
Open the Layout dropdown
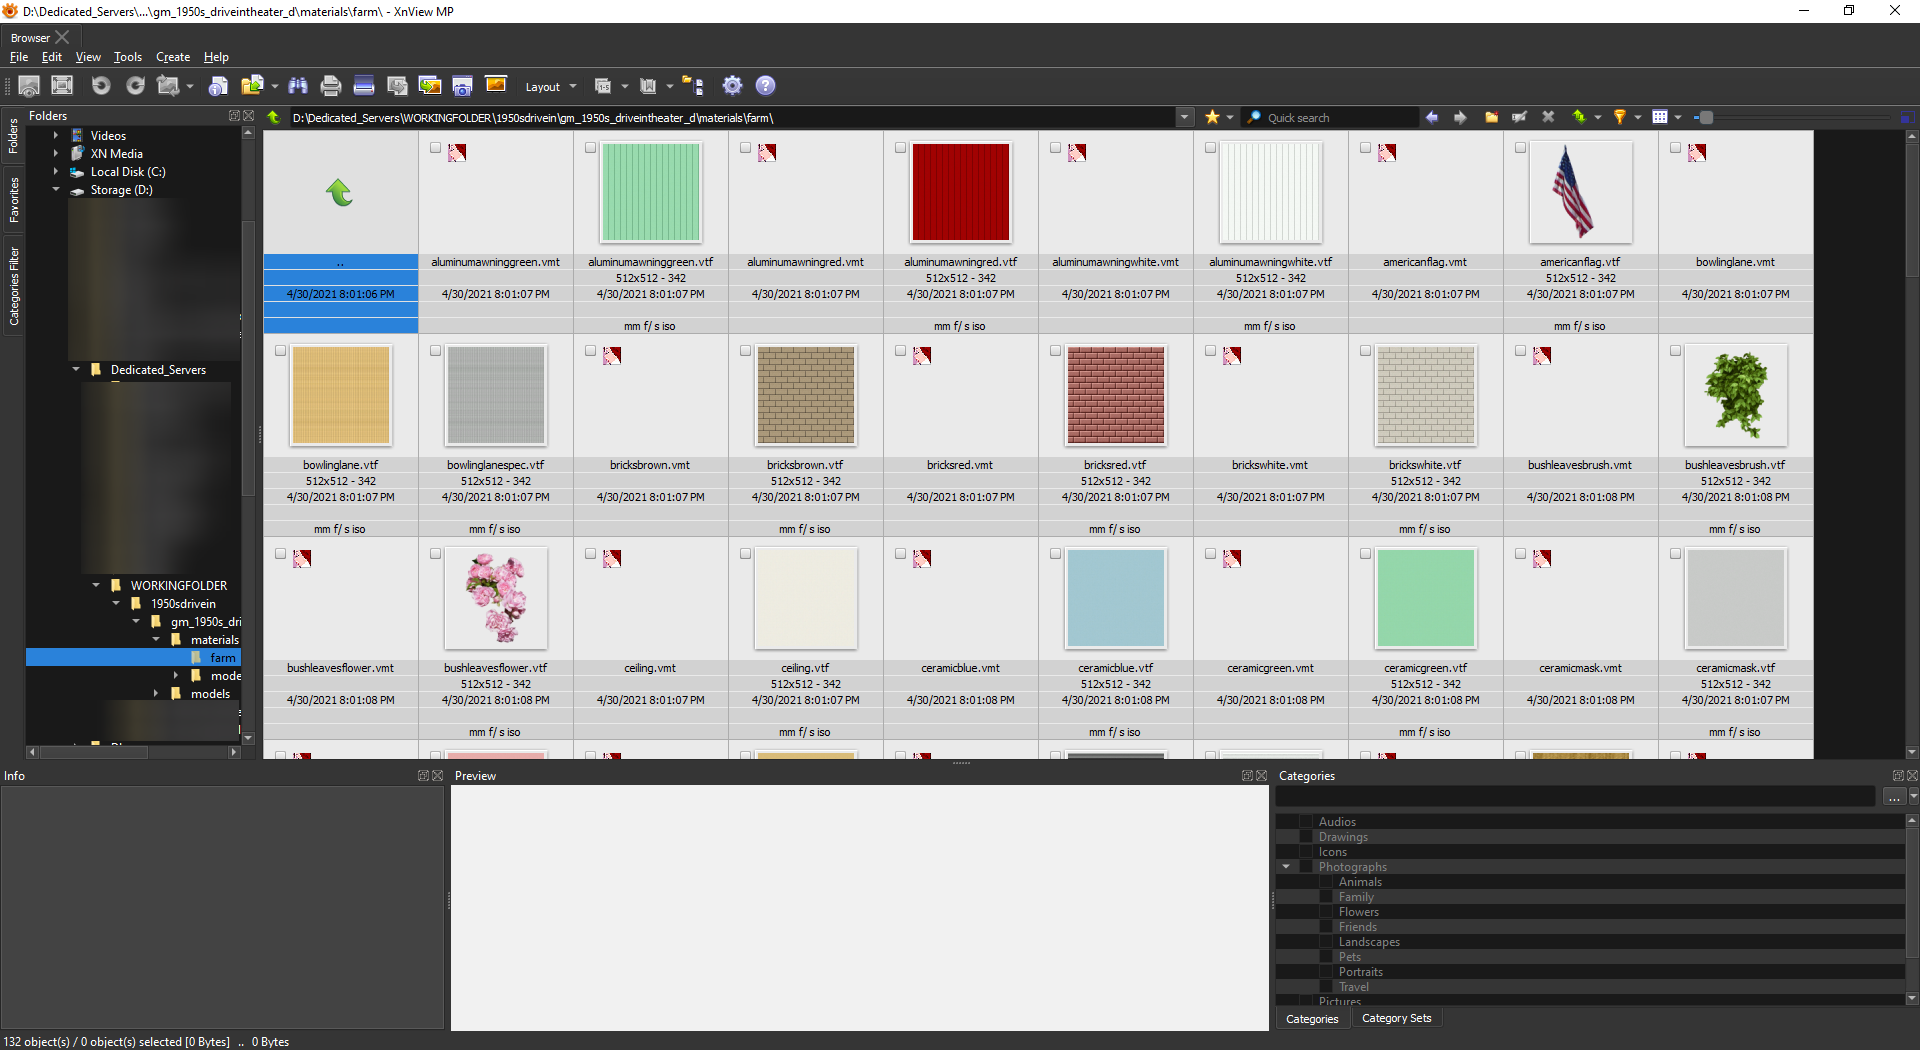click(551, 87)
